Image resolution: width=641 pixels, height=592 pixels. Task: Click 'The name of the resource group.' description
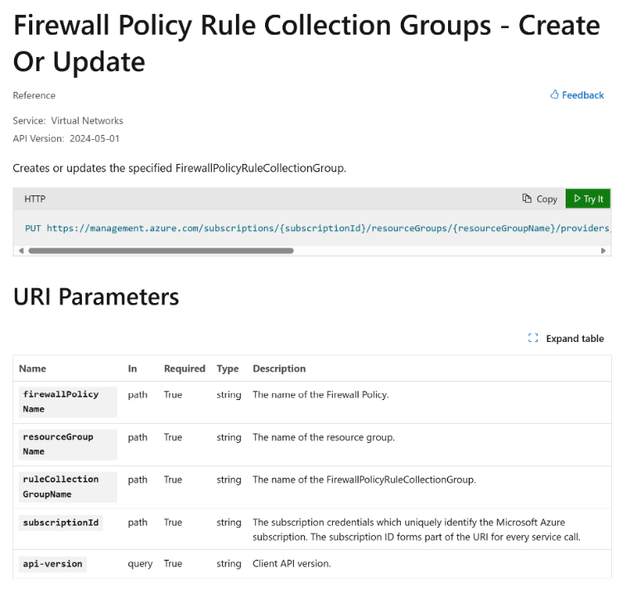pos(323,437)
